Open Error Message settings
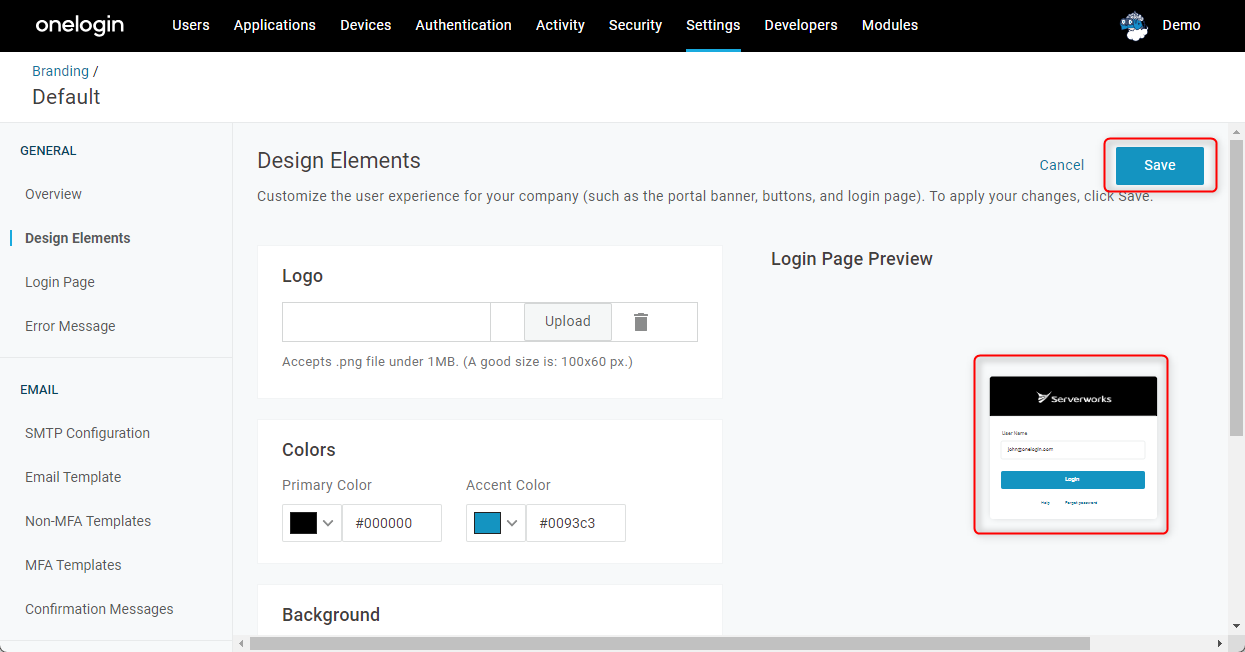The image size is (1245, 652). pyautogui.click(x=70, y=326)
